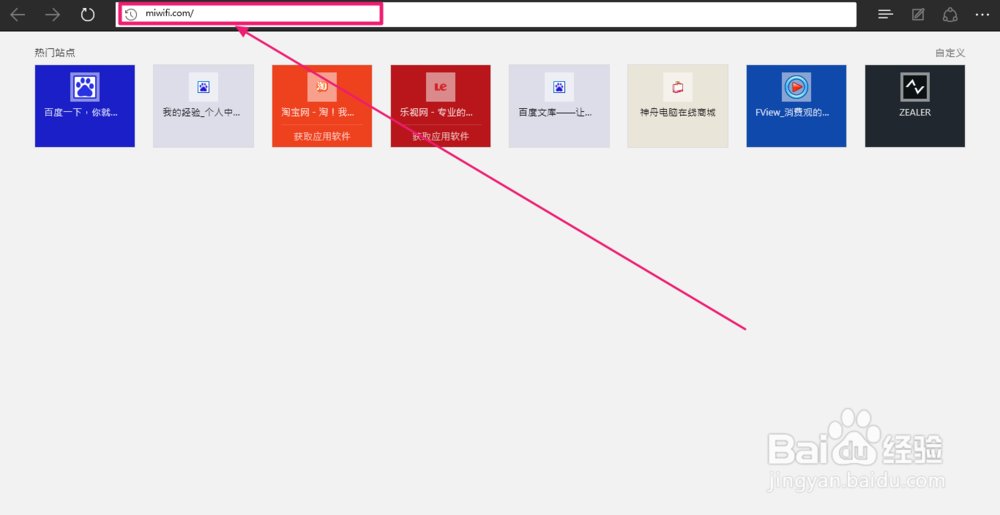
Task: Go back with the left arrow button
Action: click(x=17, y=15)
